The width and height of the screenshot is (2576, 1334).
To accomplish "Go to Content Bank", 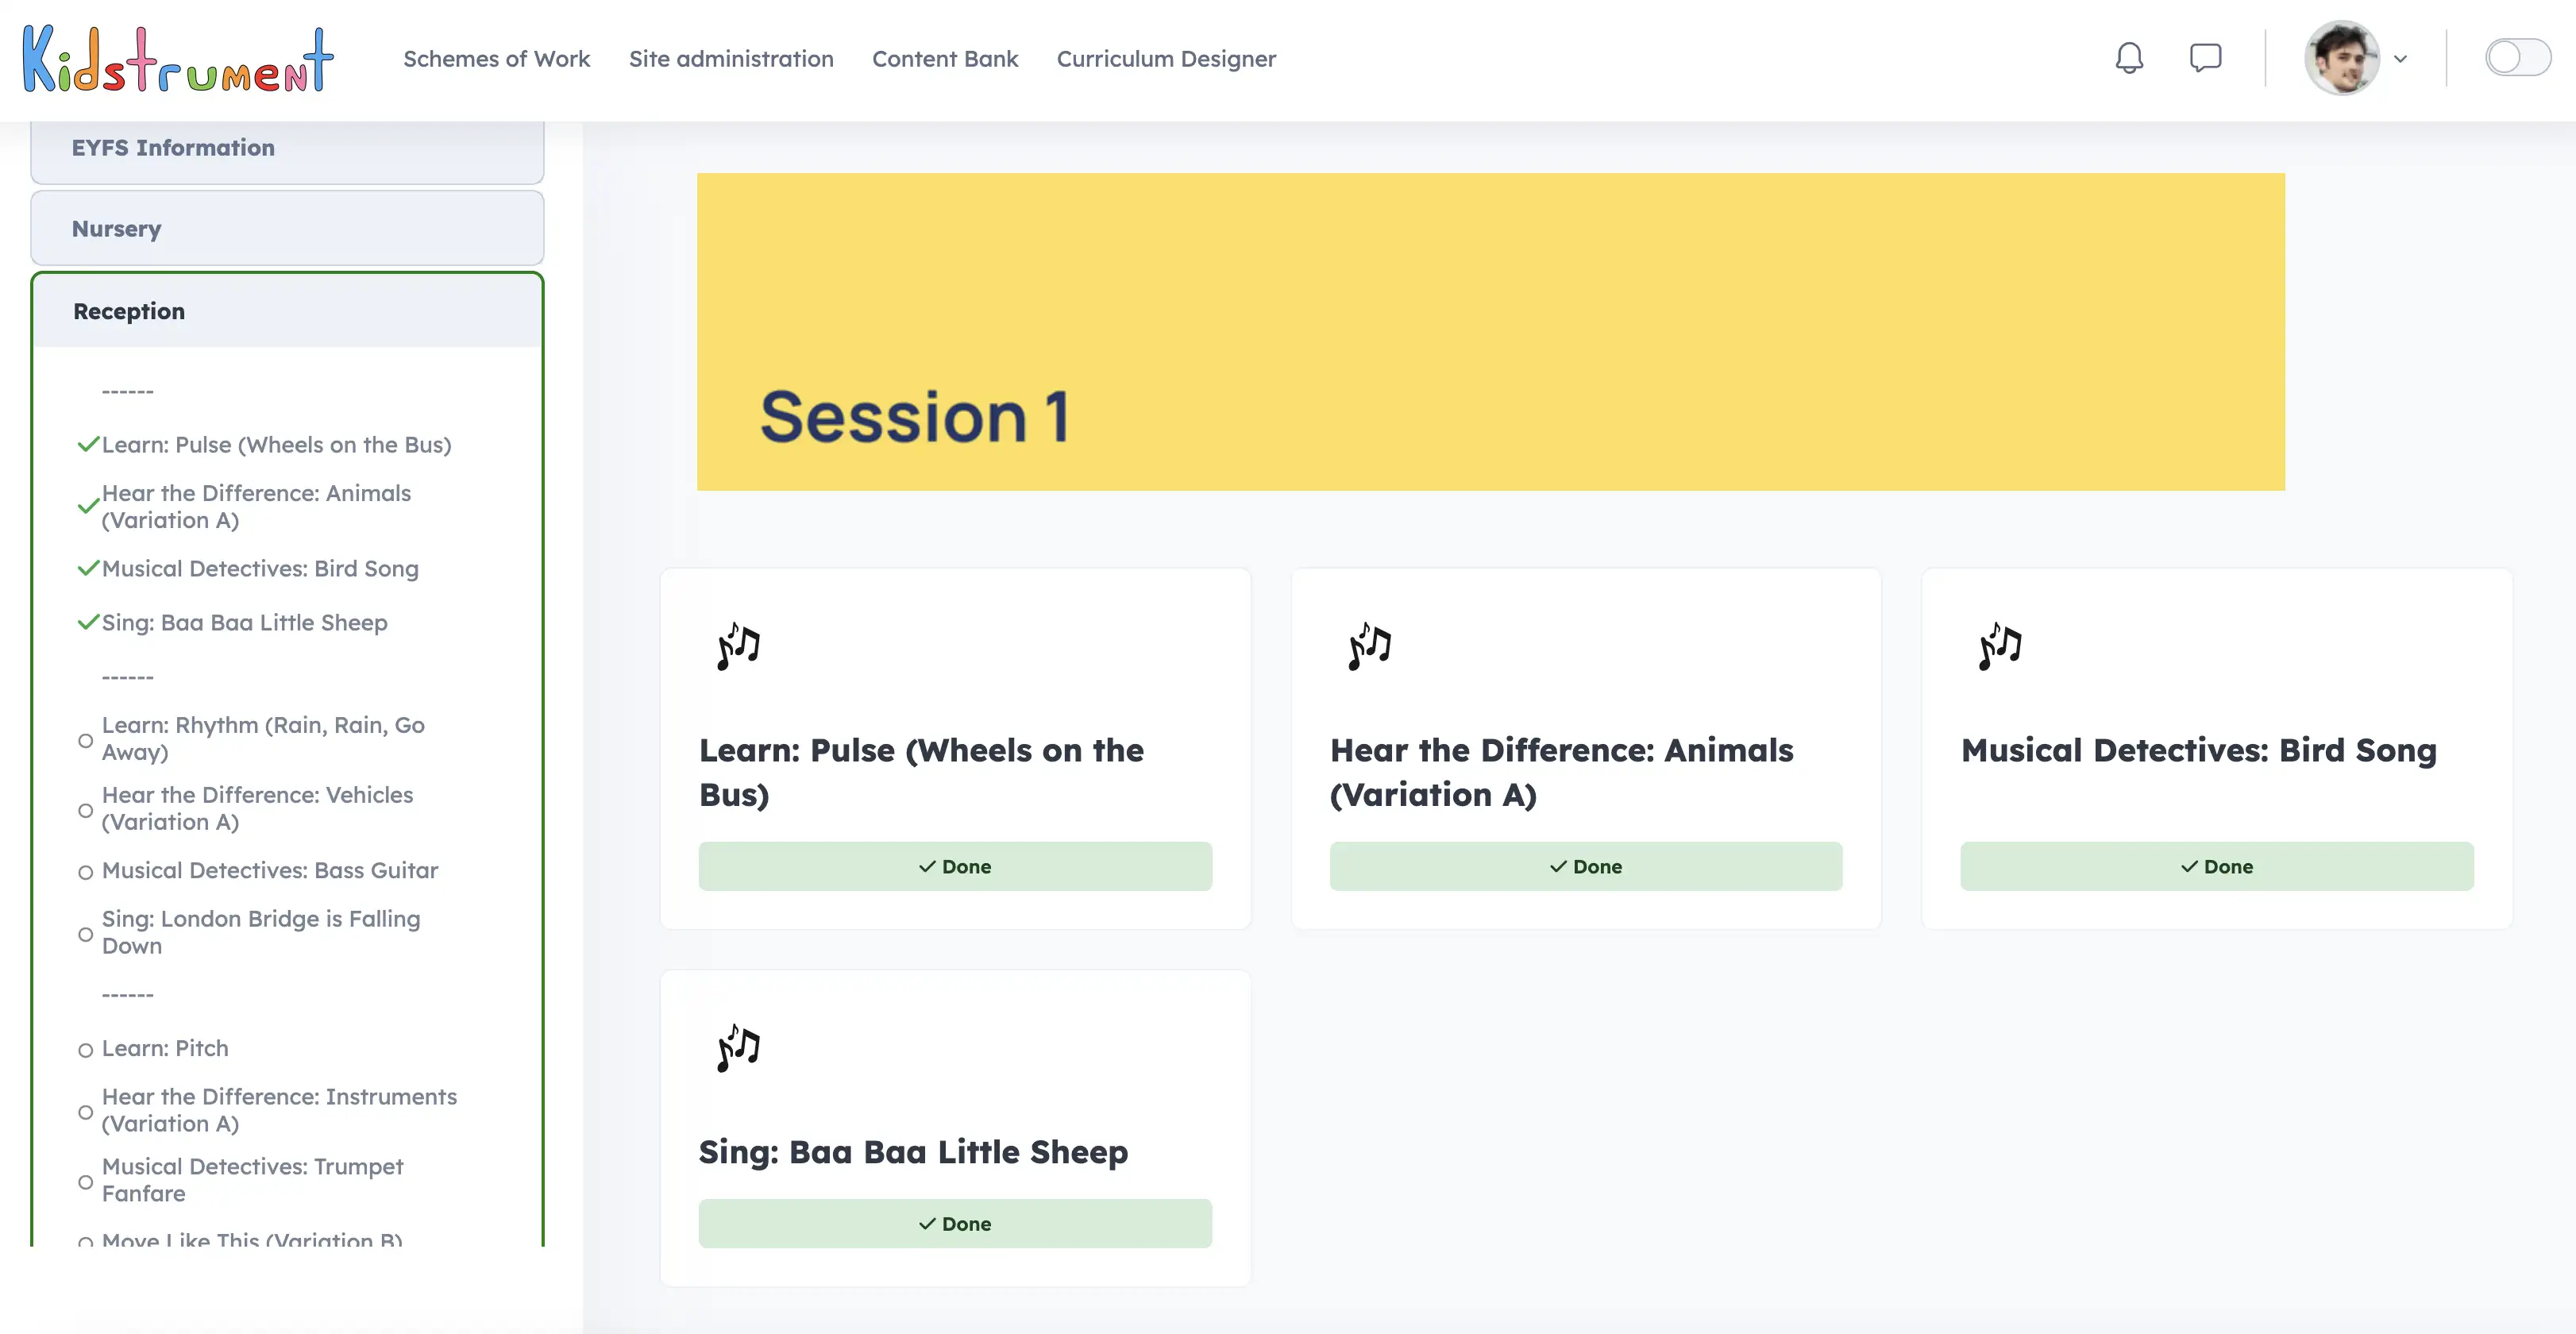I will (944, 59).
